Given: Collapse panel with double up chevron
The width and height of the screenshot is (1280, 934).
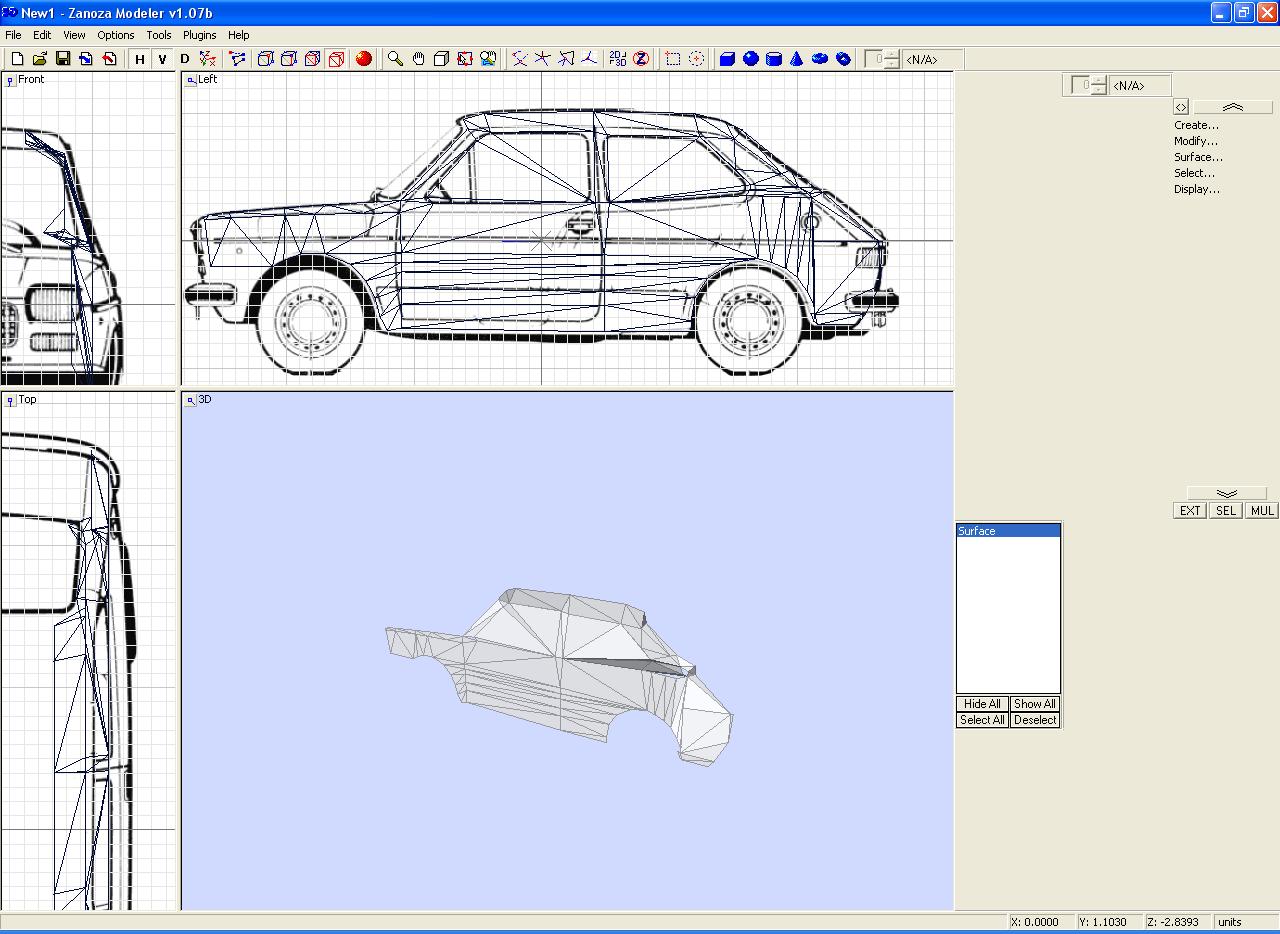Looking at the screenshot, I should coord(1232,107).
